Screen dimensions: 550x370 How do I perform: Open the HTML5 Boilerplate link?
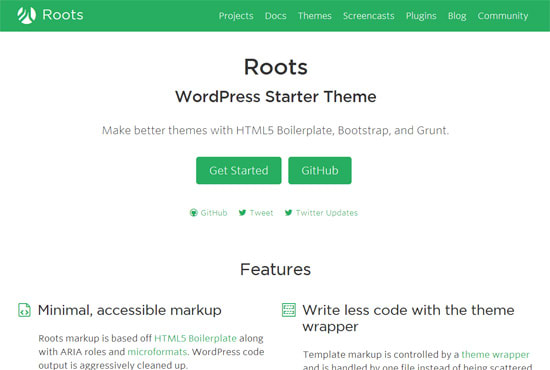tap(195, 338)
